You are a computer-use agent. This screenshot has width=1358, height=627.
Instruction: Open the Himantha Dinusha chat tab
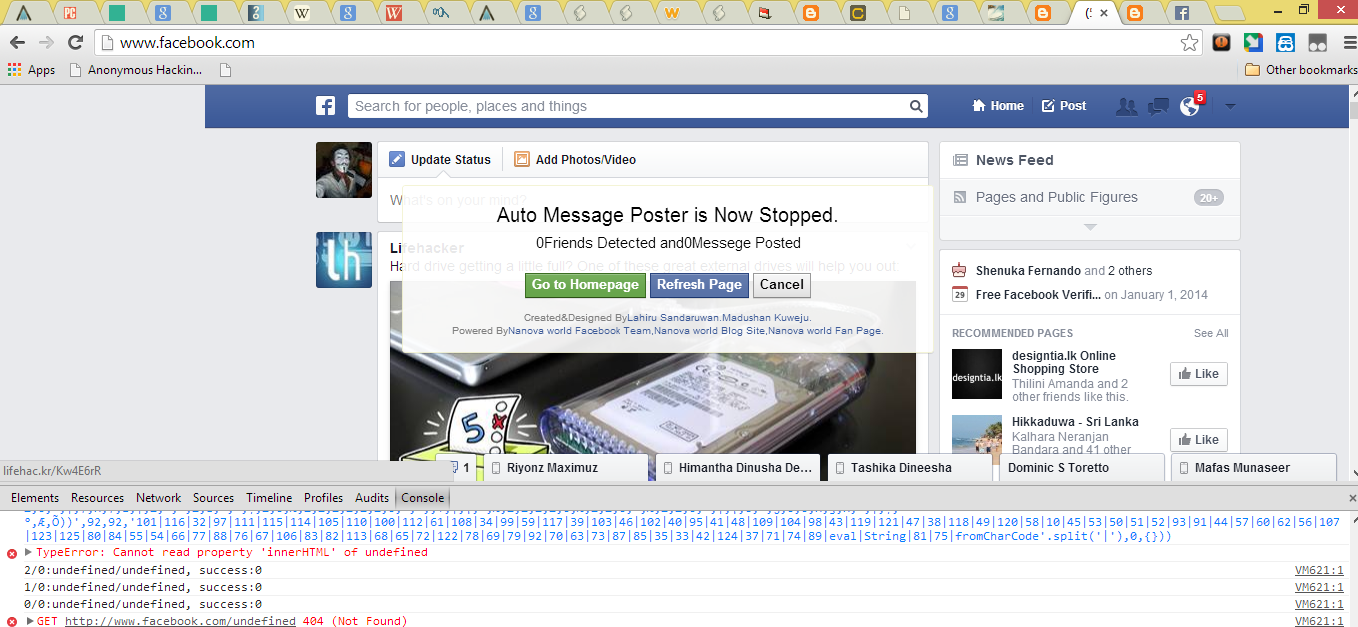click(x=740, y=468)
